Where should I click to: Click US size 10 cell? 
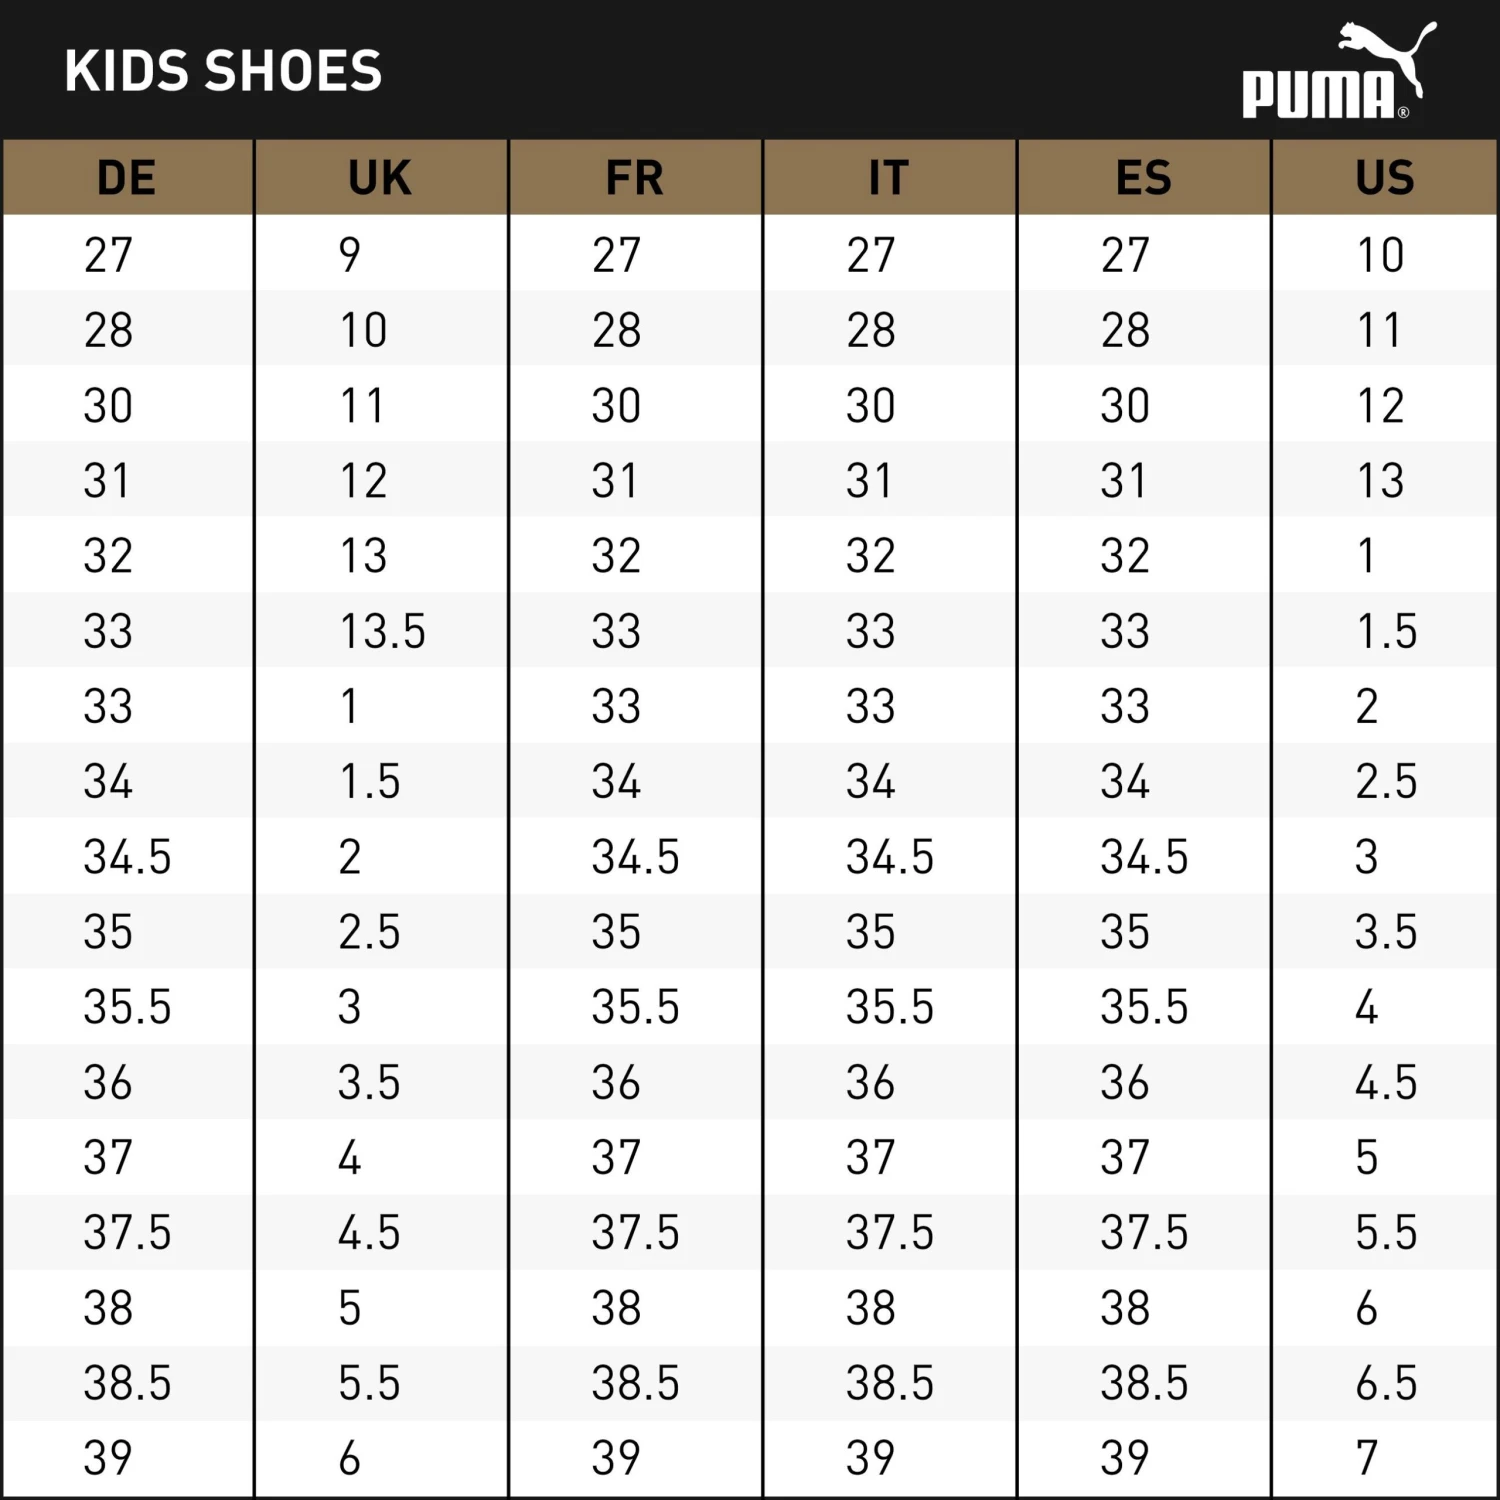coord(1380,255)
